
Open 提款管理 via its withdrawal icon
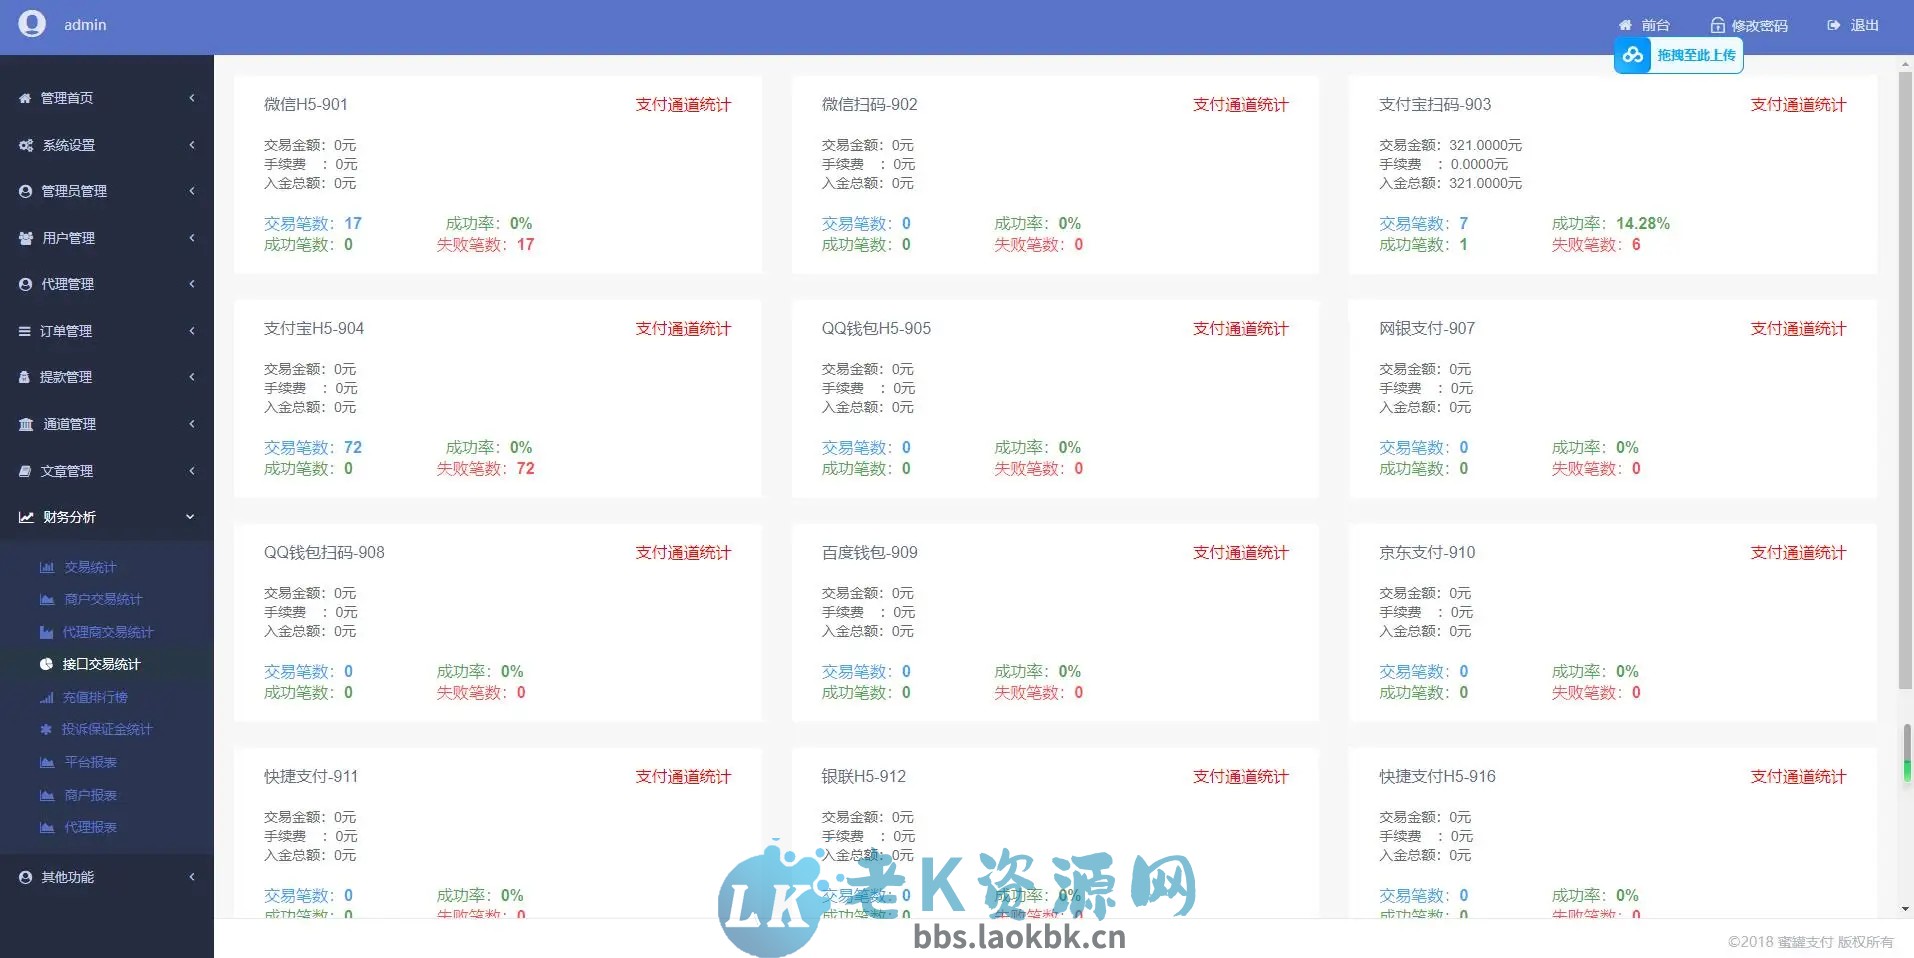point(25,377)
